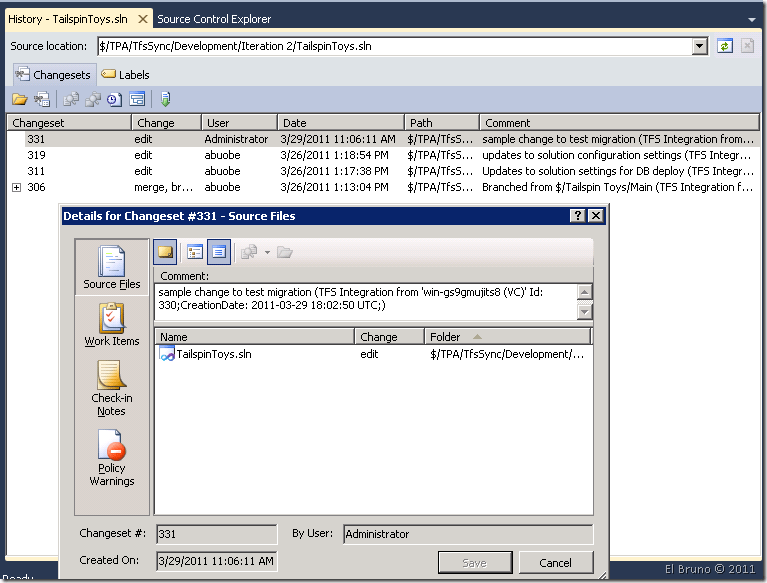Toggle the yellow comment display button in the dialog toolbar
This screenshot has width=767, height=583.
tap(166, 252)
